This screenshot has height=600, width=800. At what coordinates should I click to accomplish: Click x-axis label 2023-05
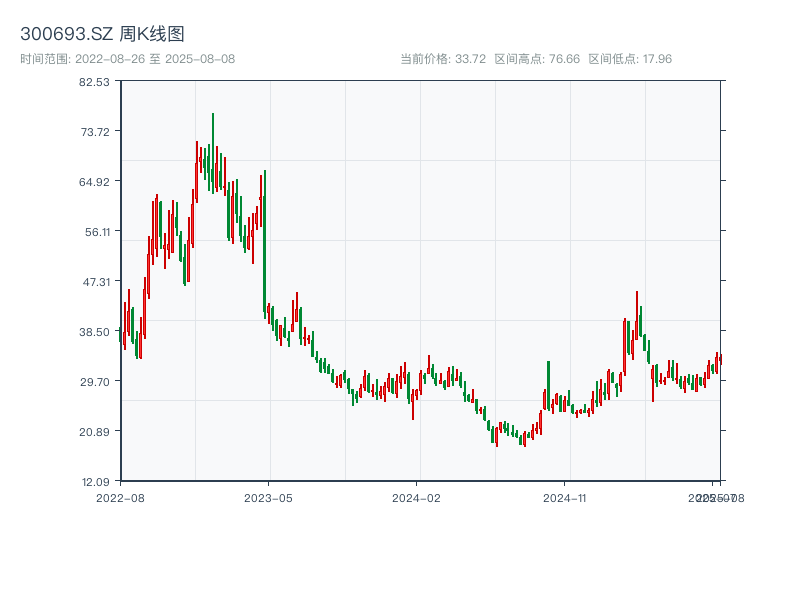click(268, 498)
